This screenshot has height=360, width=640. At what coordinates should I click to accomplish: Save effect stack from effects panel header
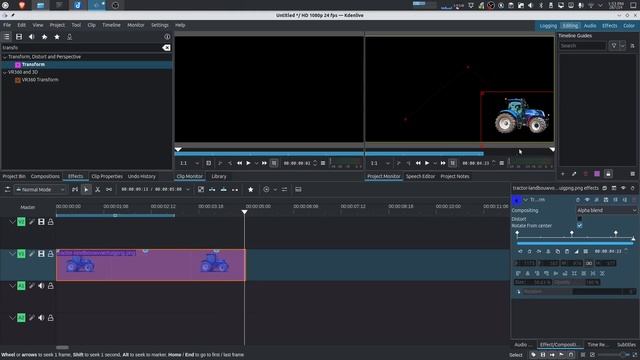point(614,188)
